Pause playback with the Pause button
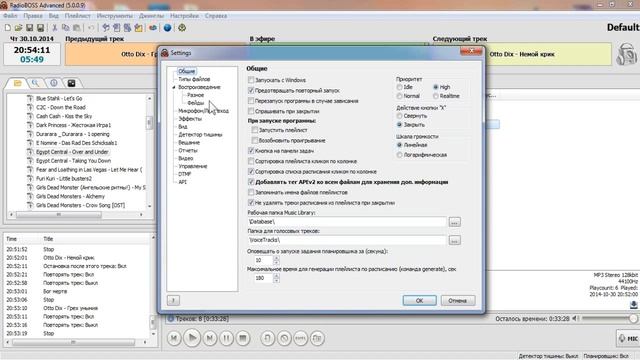 tap(226, 338)
